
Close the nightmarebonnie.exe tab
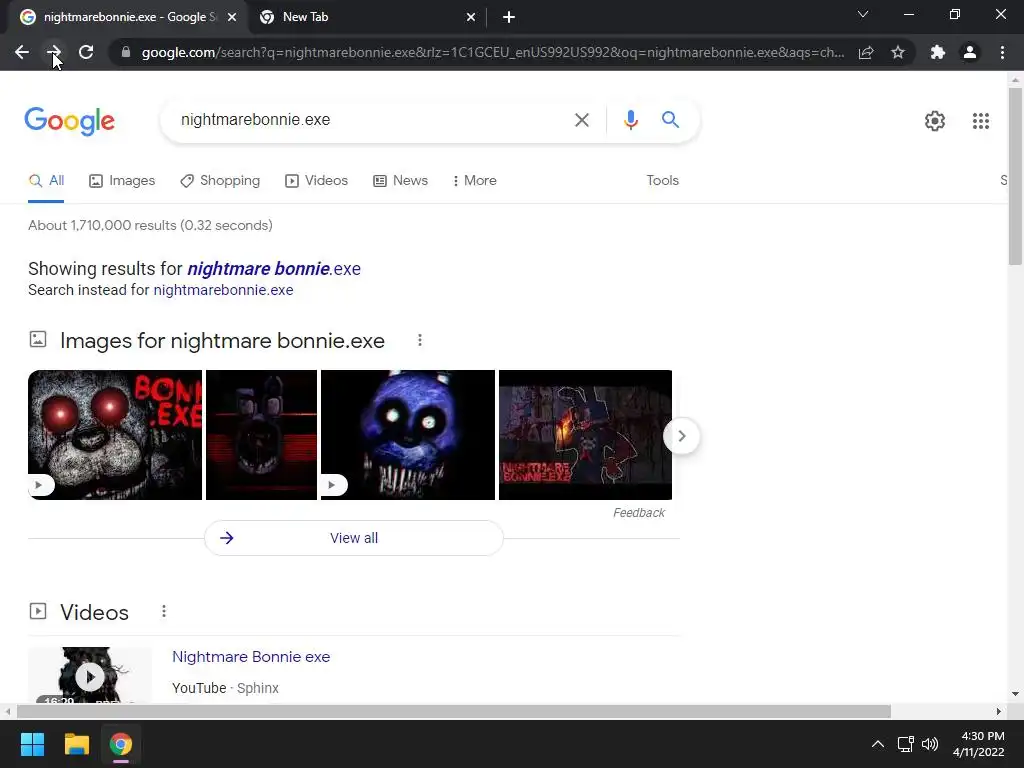pyautogui.click(x=232, y=18)
